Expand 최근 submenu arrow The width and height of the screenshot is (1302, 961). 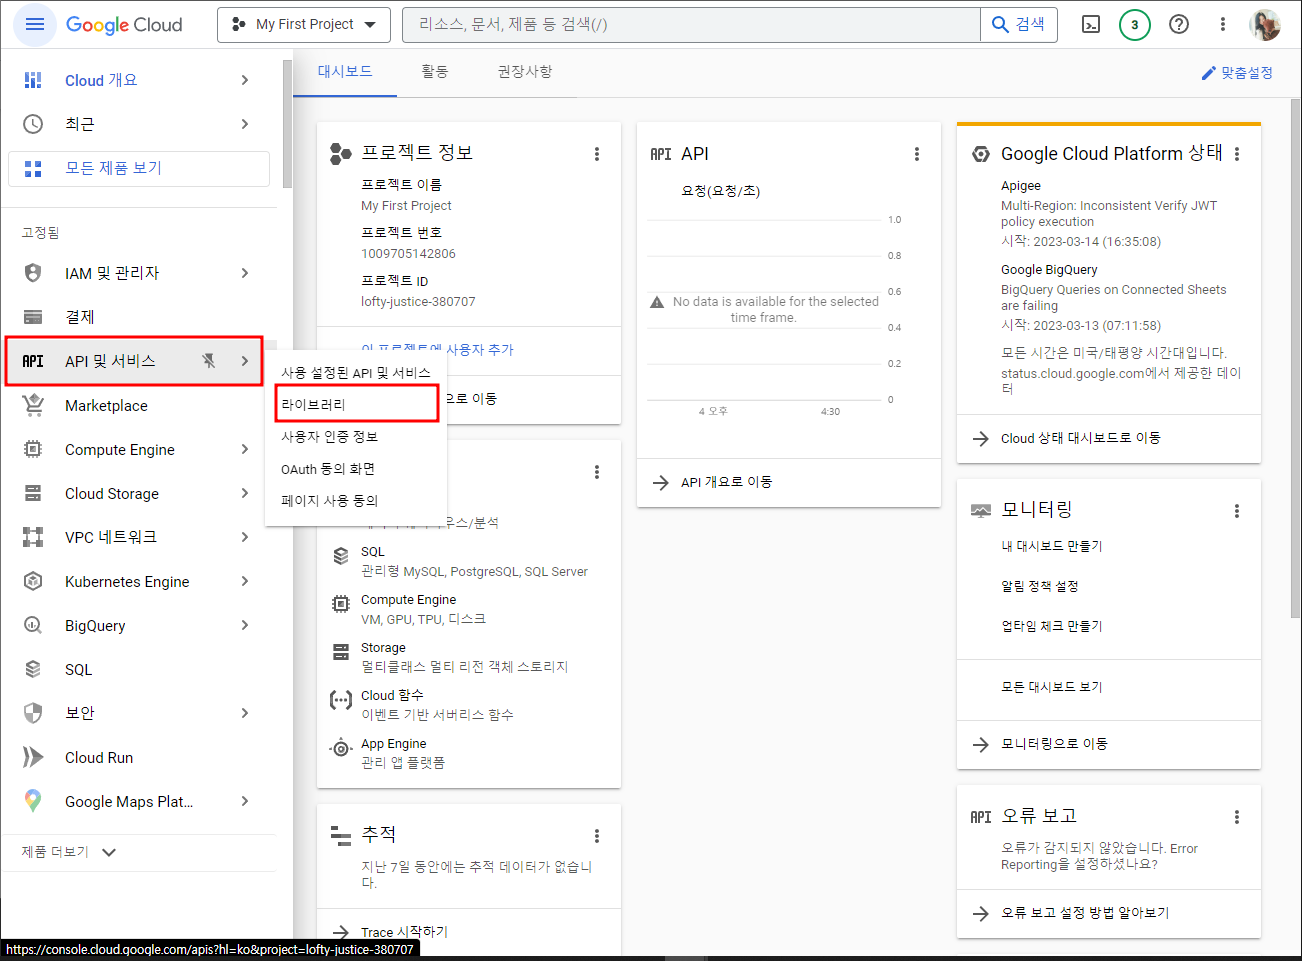point(245,124)
